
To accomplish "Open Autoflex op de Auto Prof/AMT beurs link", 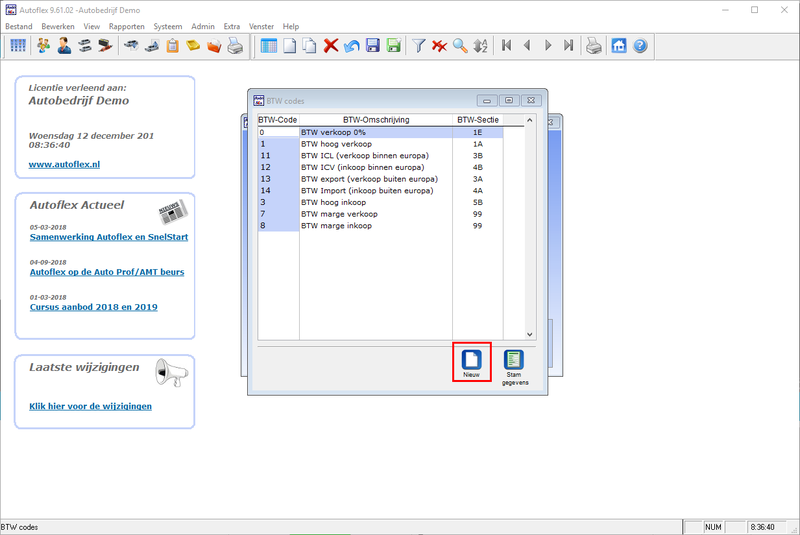I will 107,272.
